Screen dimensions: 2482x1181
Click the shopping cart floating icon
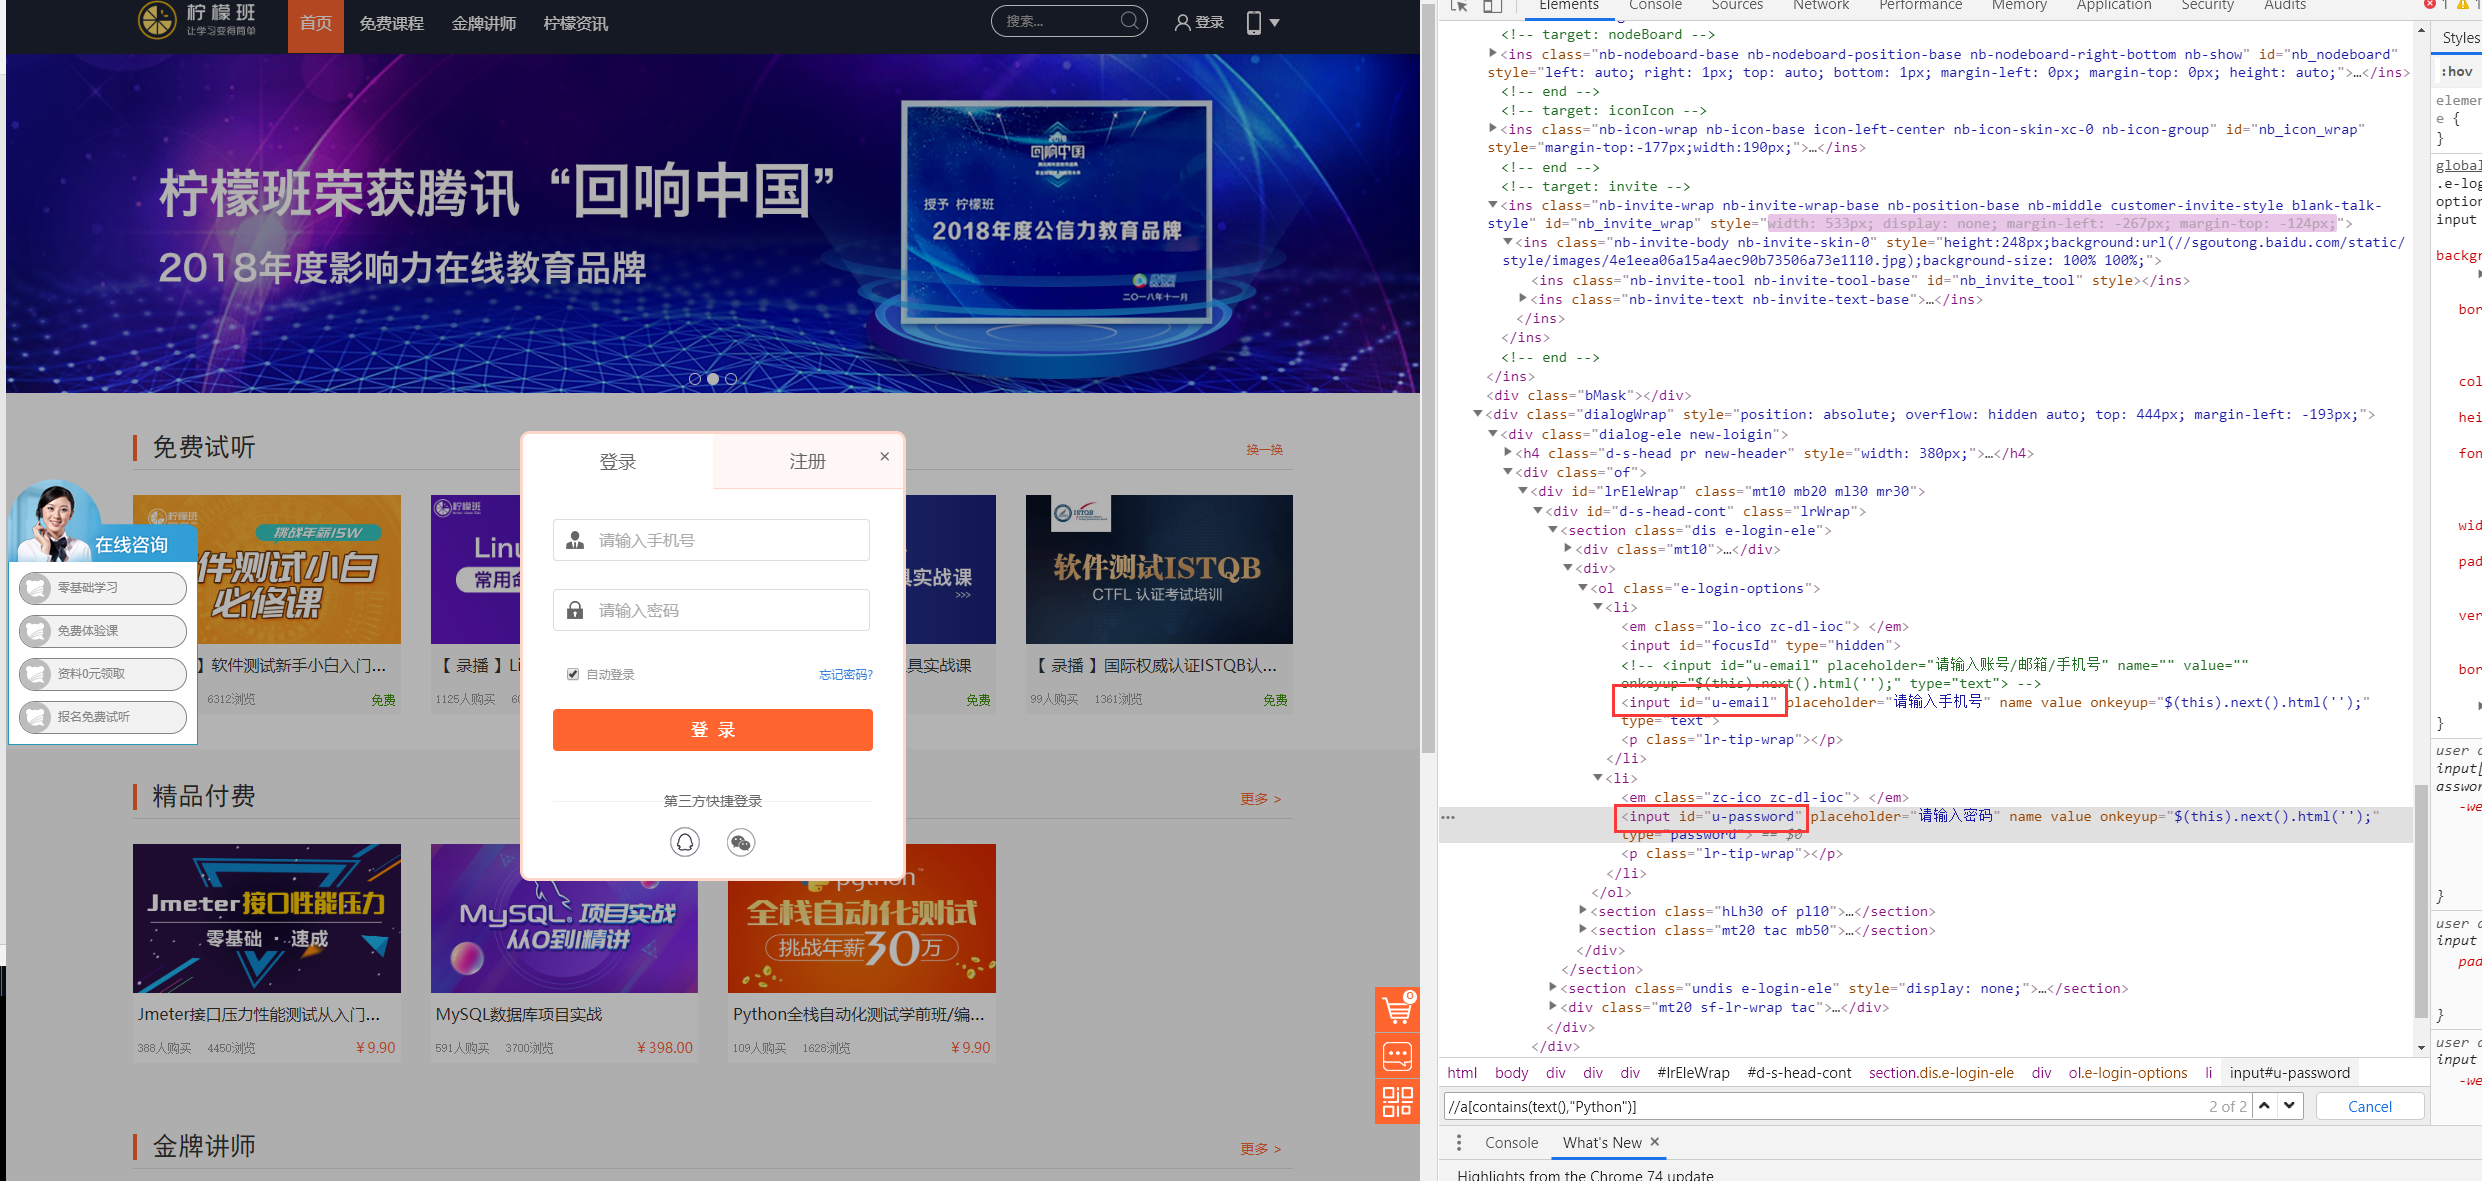[1397, 1010]
